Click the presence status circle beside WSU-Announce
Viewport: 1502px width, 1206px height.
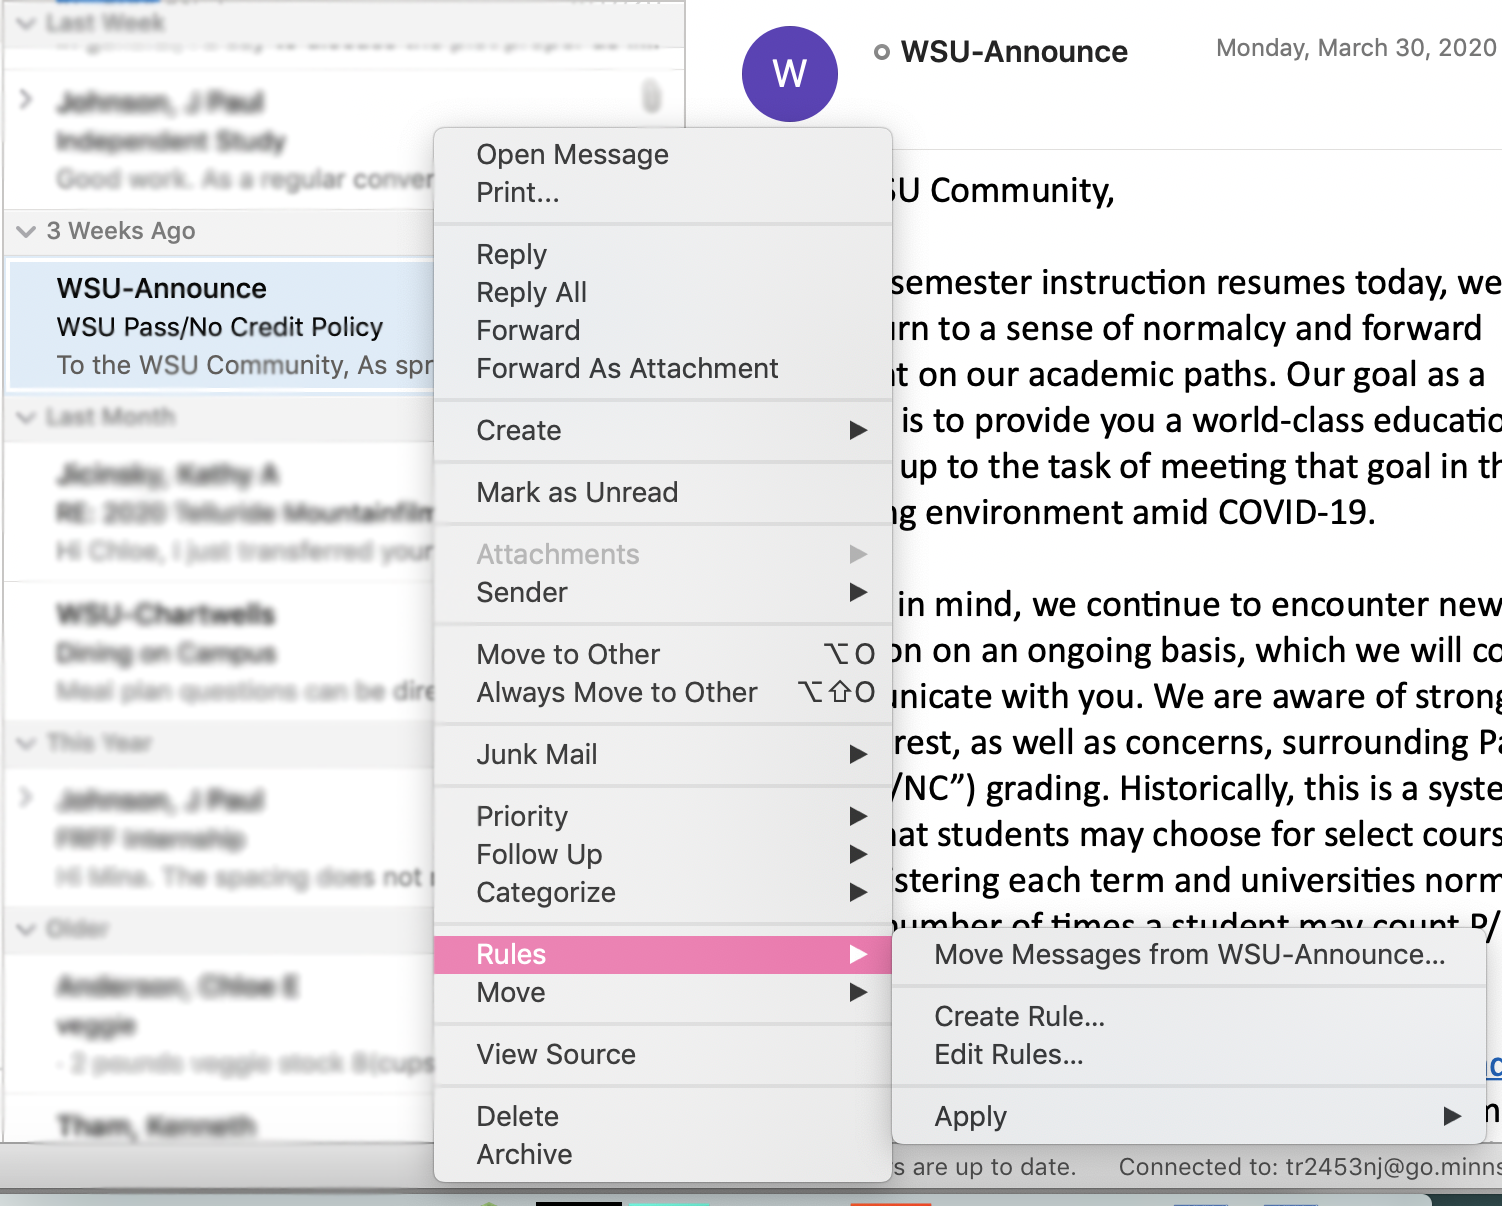coord(881,52)
